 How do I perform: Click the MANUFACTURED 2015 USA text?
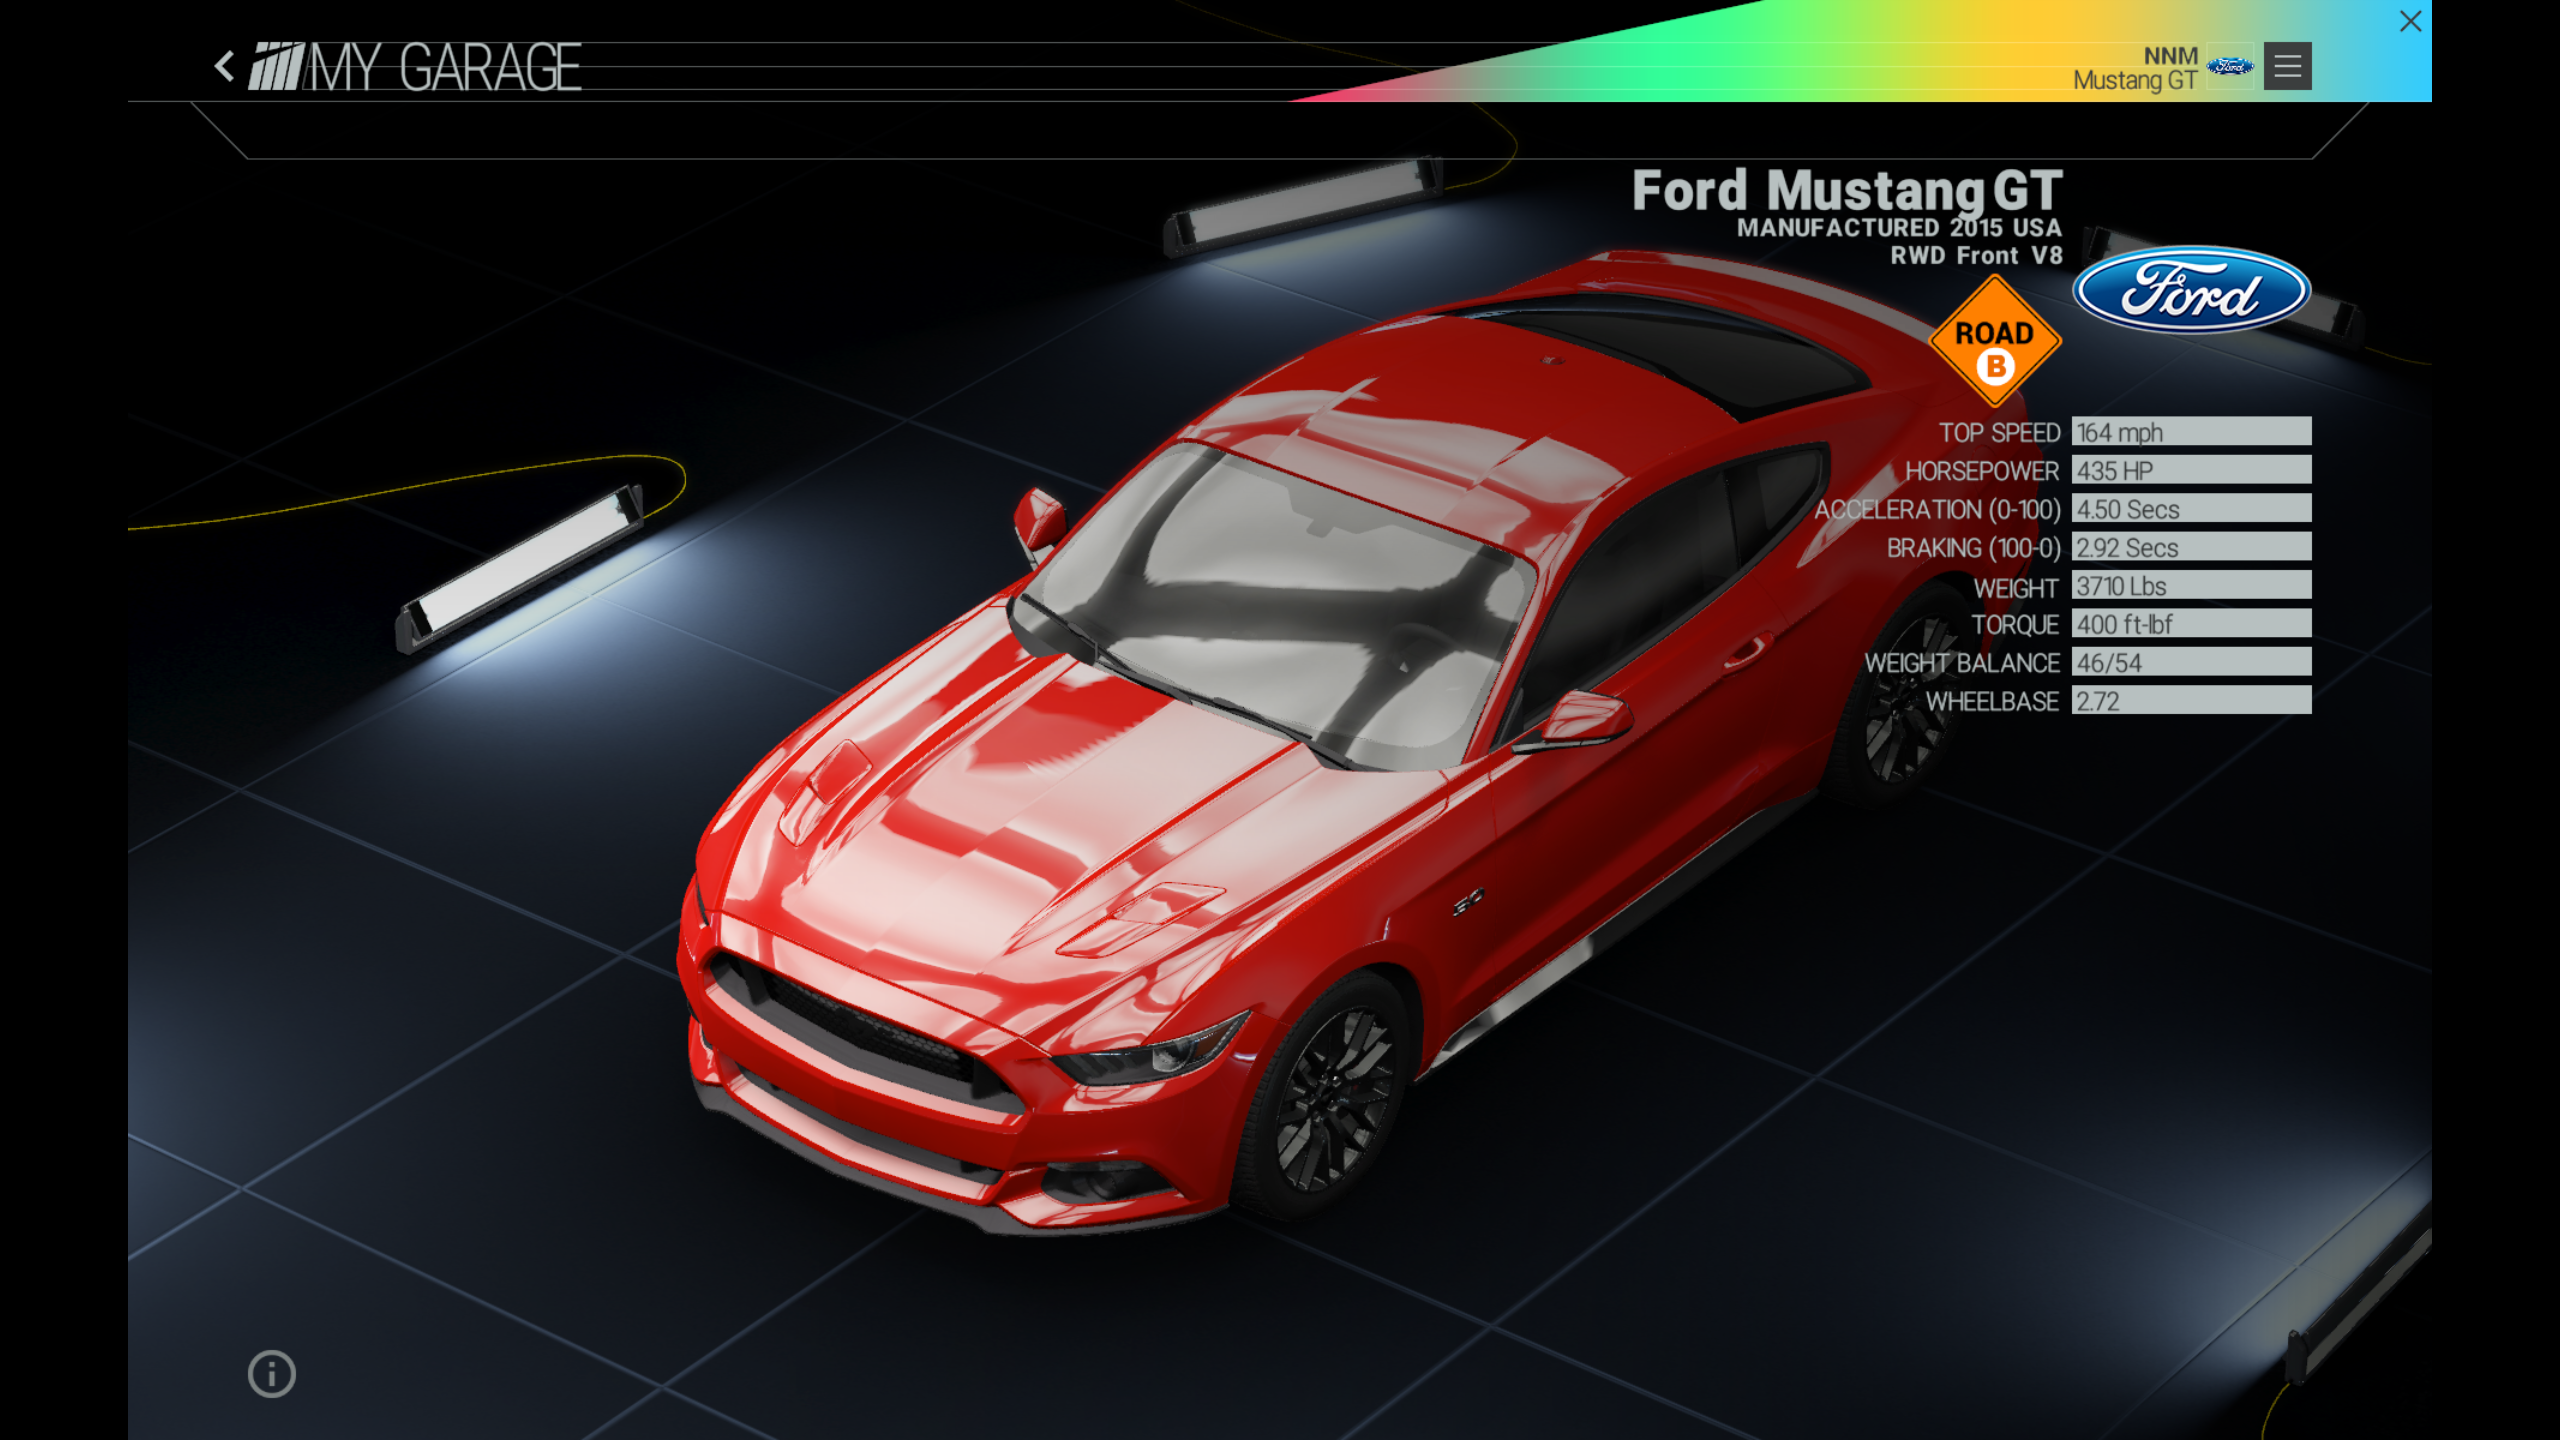[x=1899, y=228]
